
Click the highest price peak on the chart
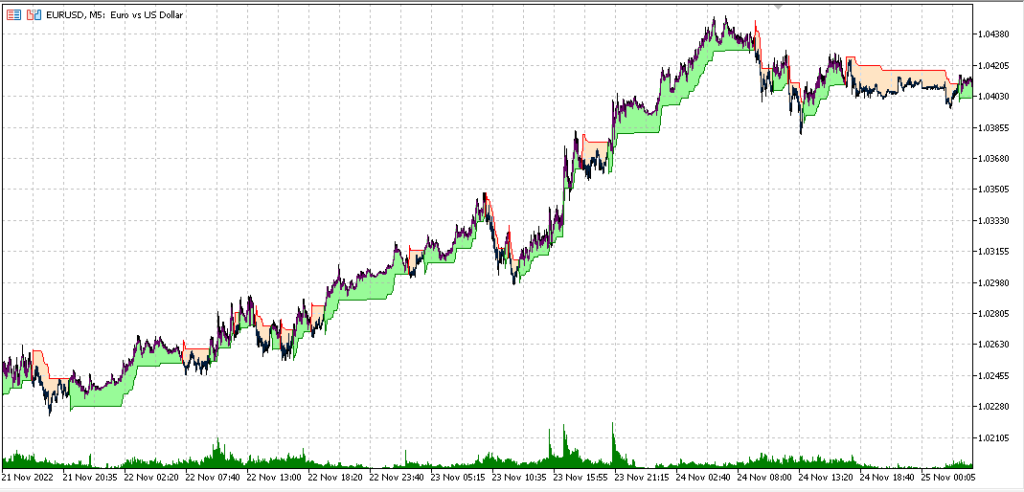pyautogui.click(x=715, y=17)
